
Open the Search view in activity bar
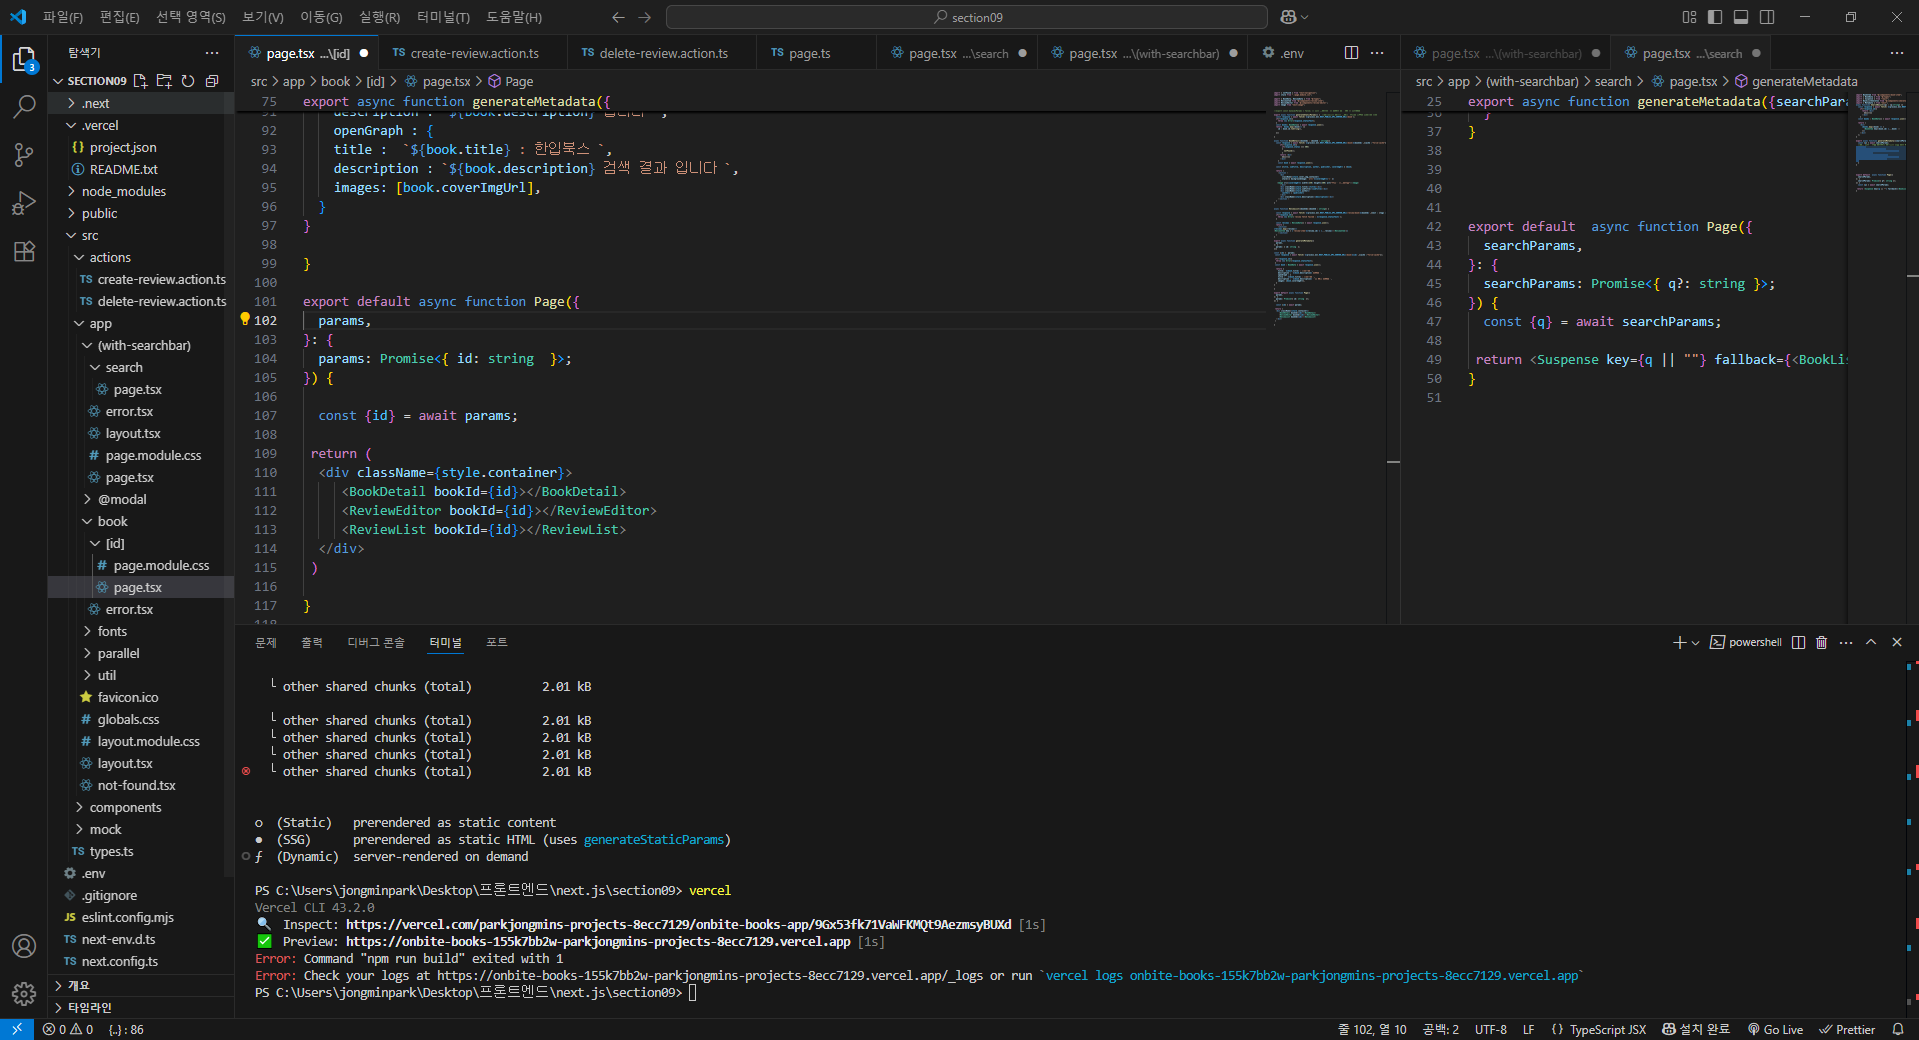(24, 106)
